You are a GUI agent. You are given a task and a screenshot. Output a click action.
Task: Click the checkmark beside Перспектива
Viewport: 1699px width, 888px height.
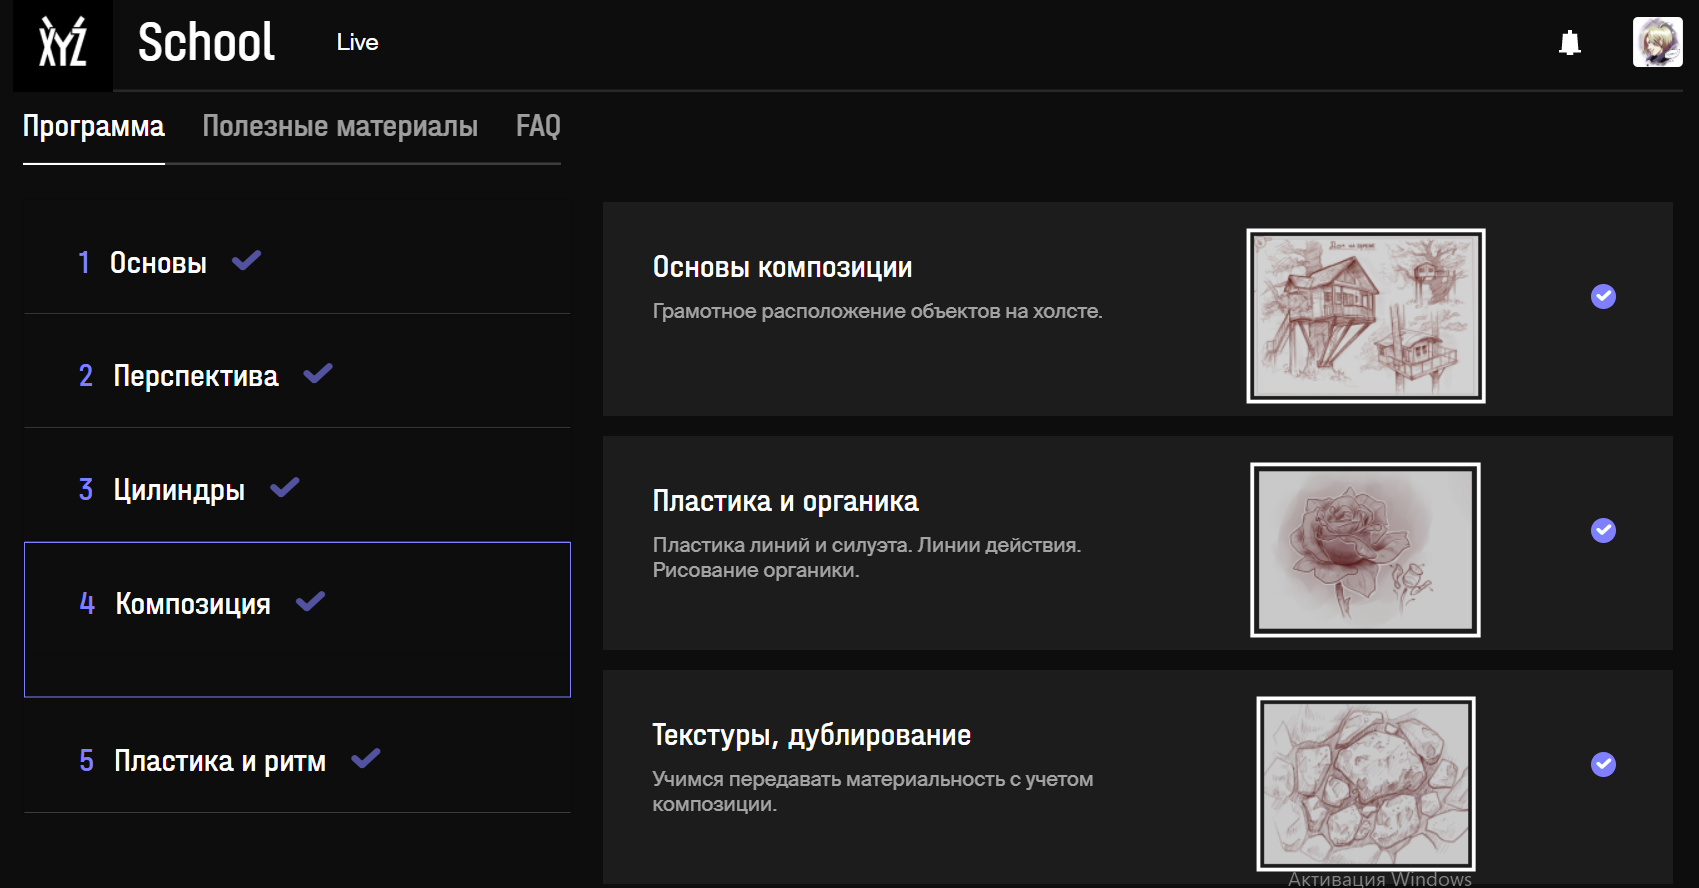point(318,374)
